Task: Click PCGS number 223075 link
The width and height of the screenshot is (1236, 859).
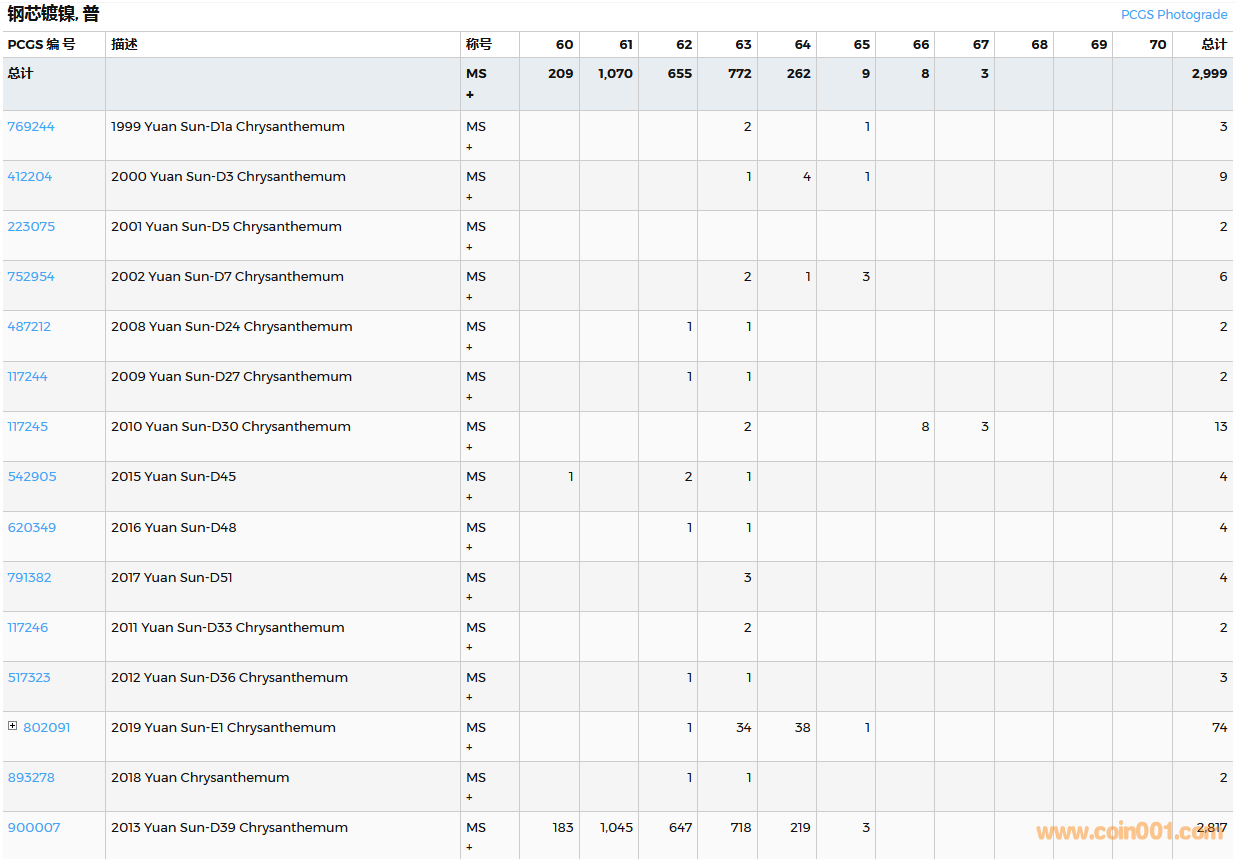Action: (31, 226)
